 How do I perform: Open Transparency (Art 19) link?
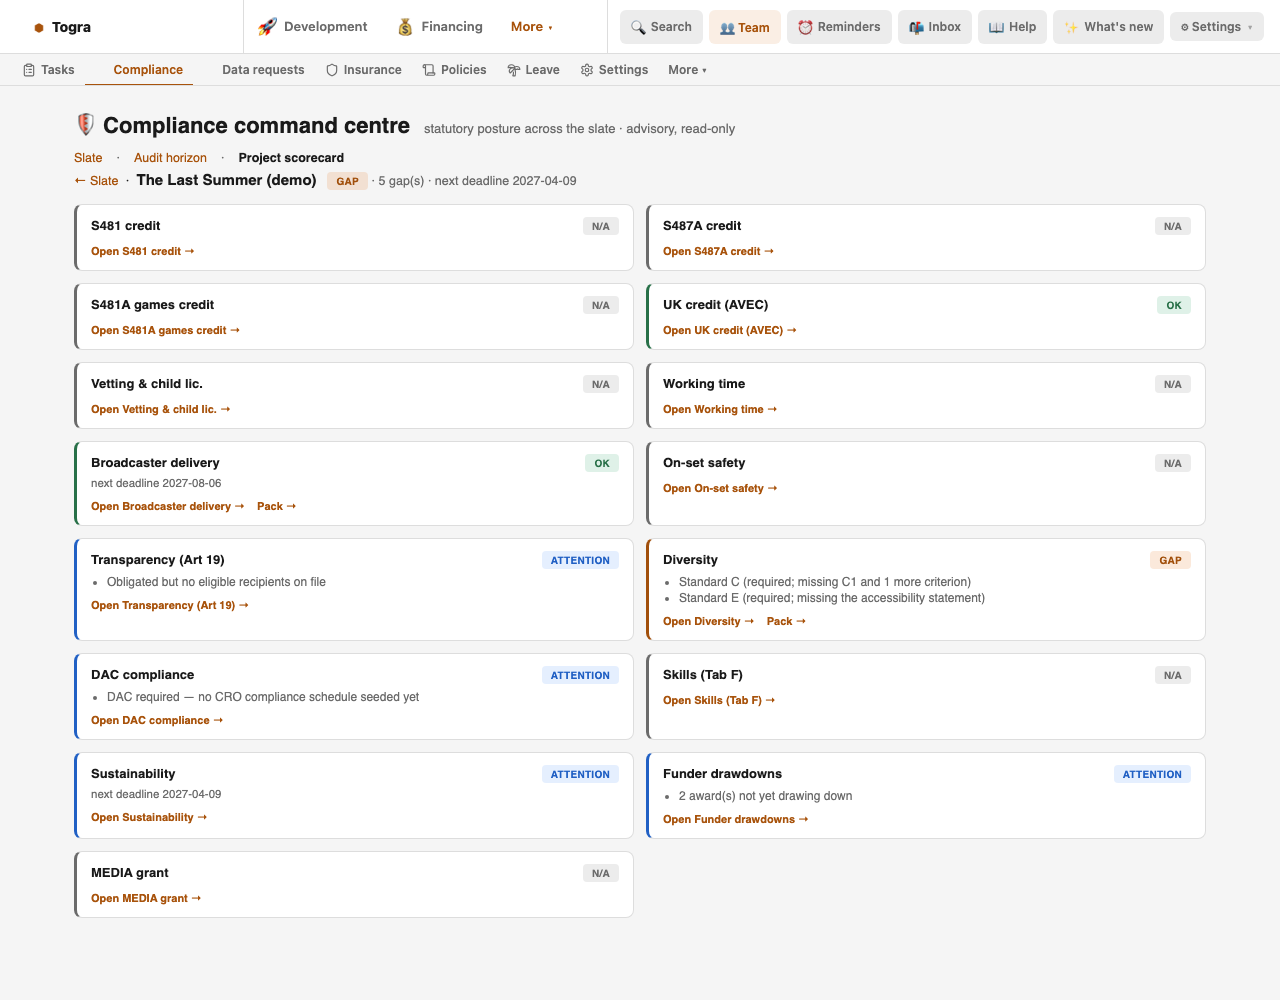point(169,606)
